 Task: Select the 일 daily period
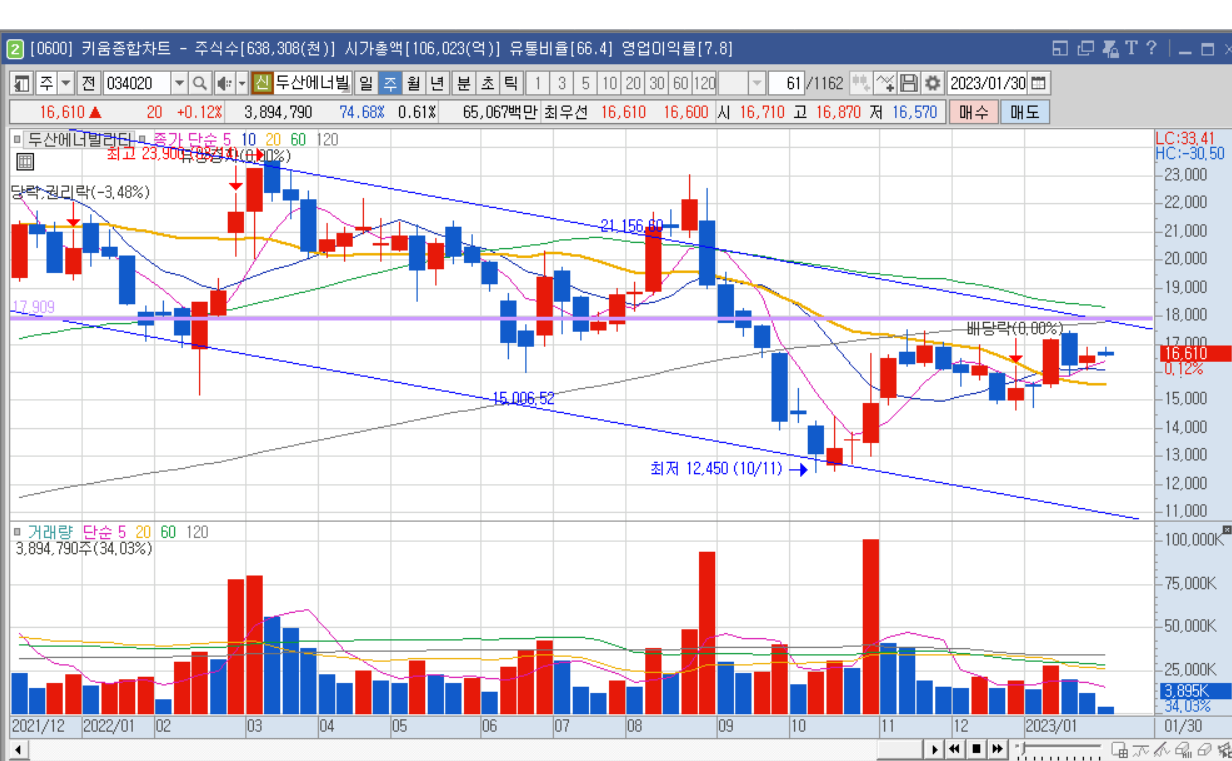[366, 83]
